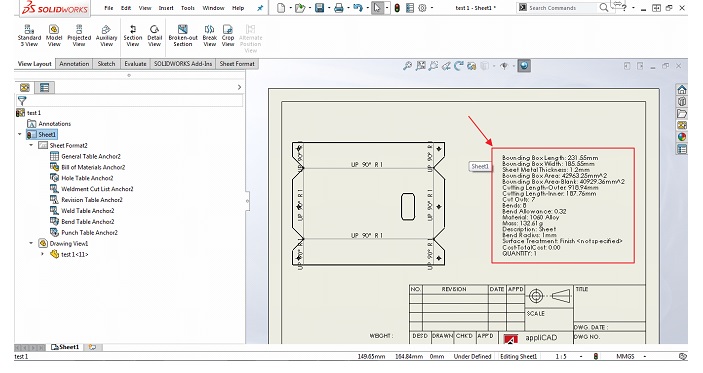Open the Insert menu
703x373 pixels.
pos(166,8)
